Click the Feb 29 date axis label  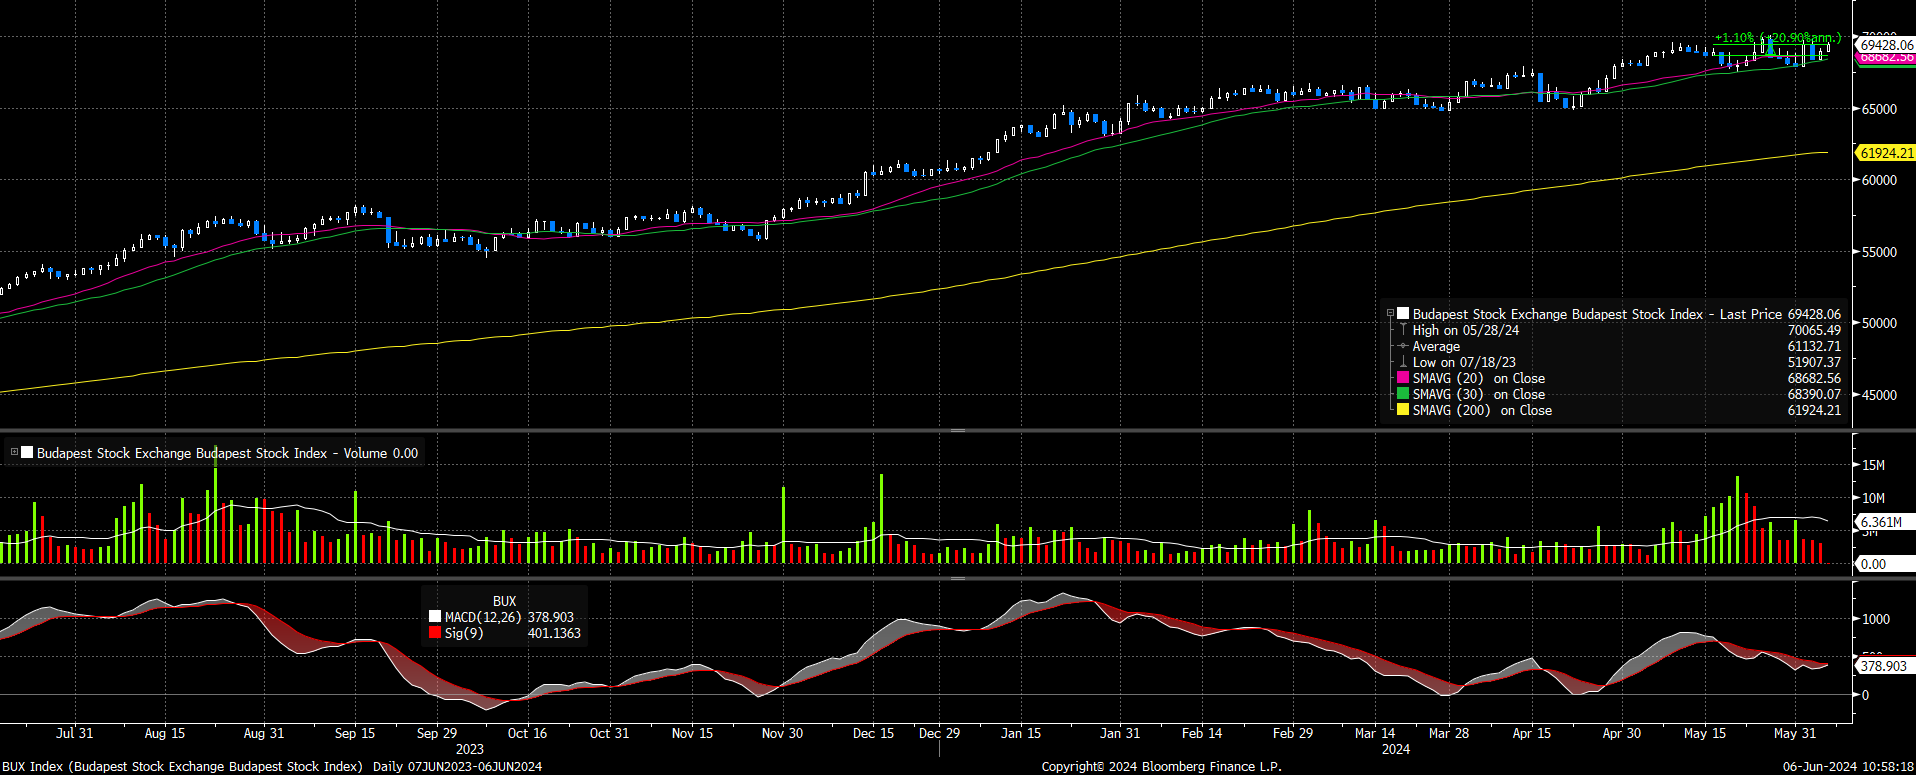1293,733
